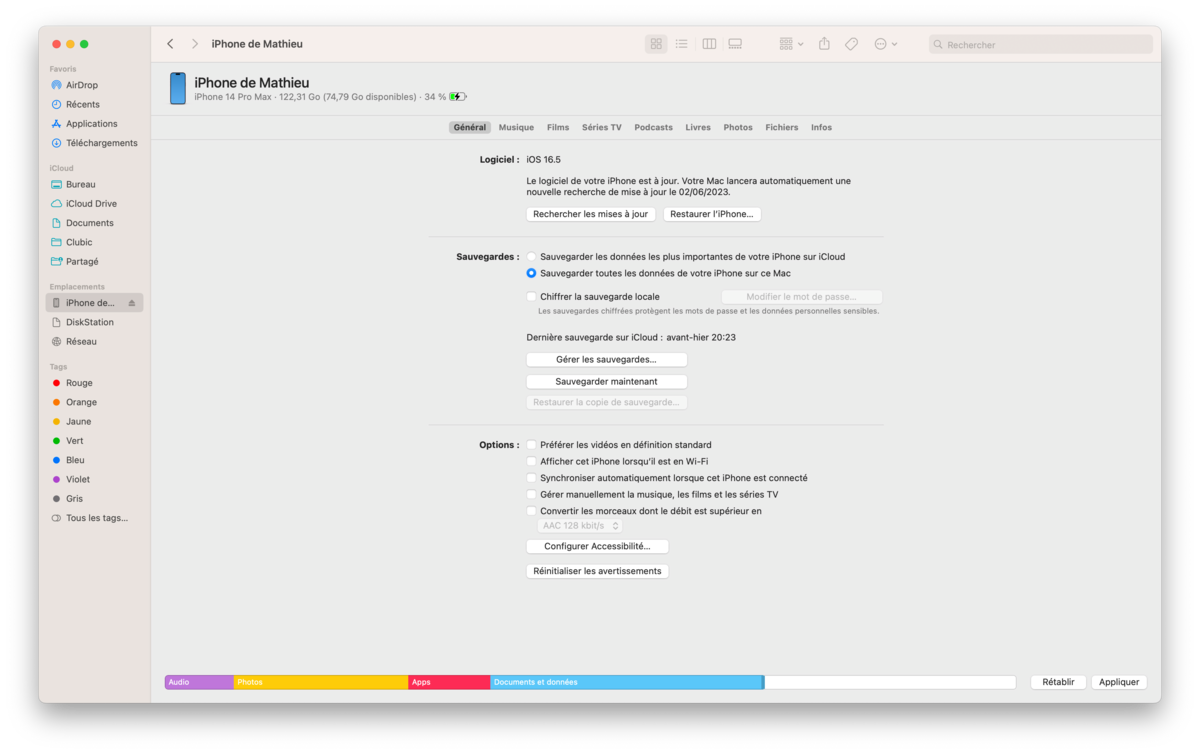Click the tag toolbar icon

[x=851, y=44]
